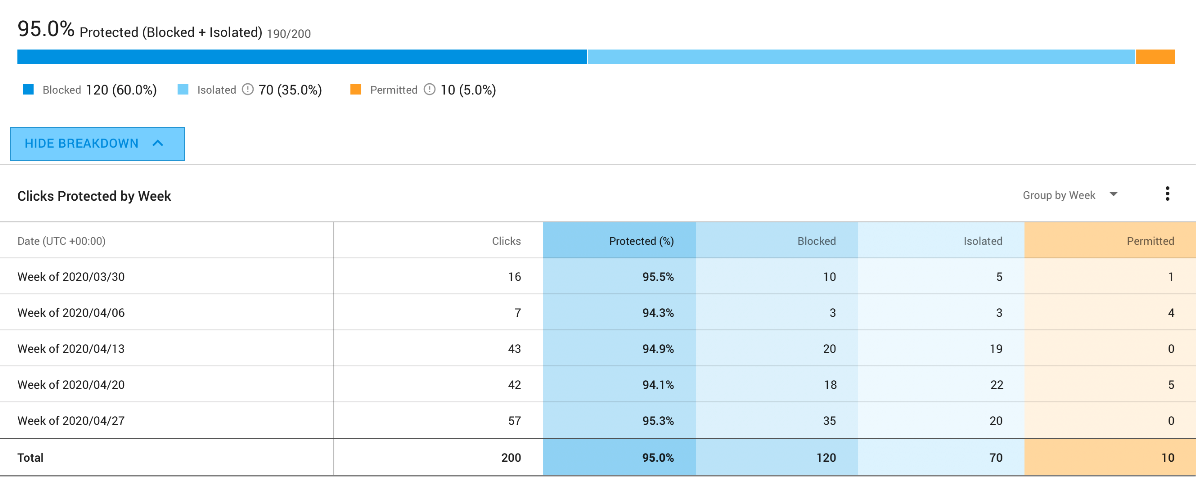The width and height of the screenshot is (1196, 477).
Task: Click the Blocked legend color square
Action: tap(29, 89)
